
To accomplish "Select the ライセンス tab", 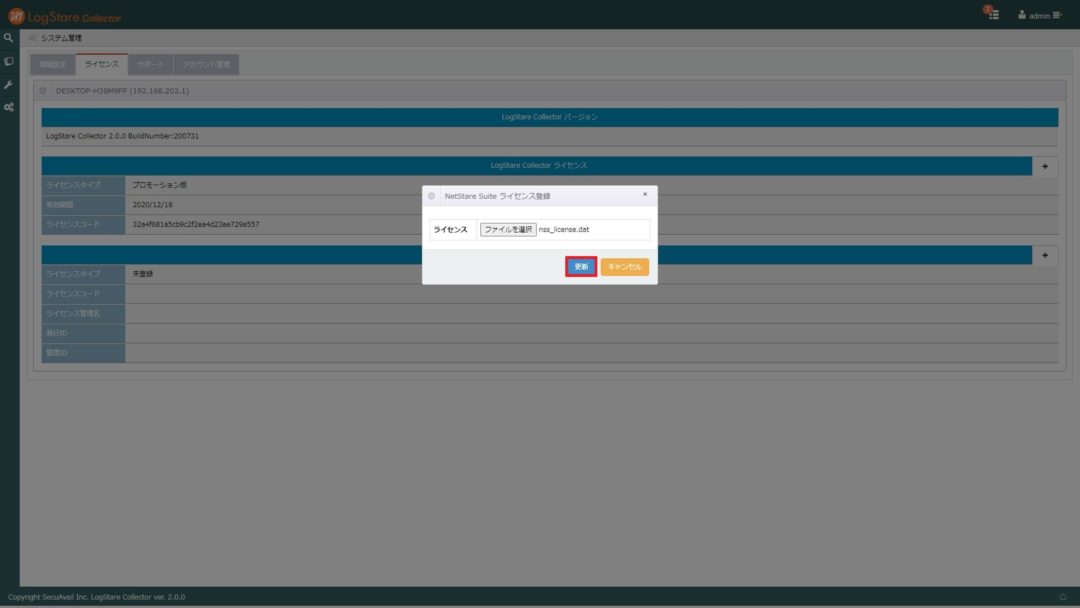I will 102,64.
